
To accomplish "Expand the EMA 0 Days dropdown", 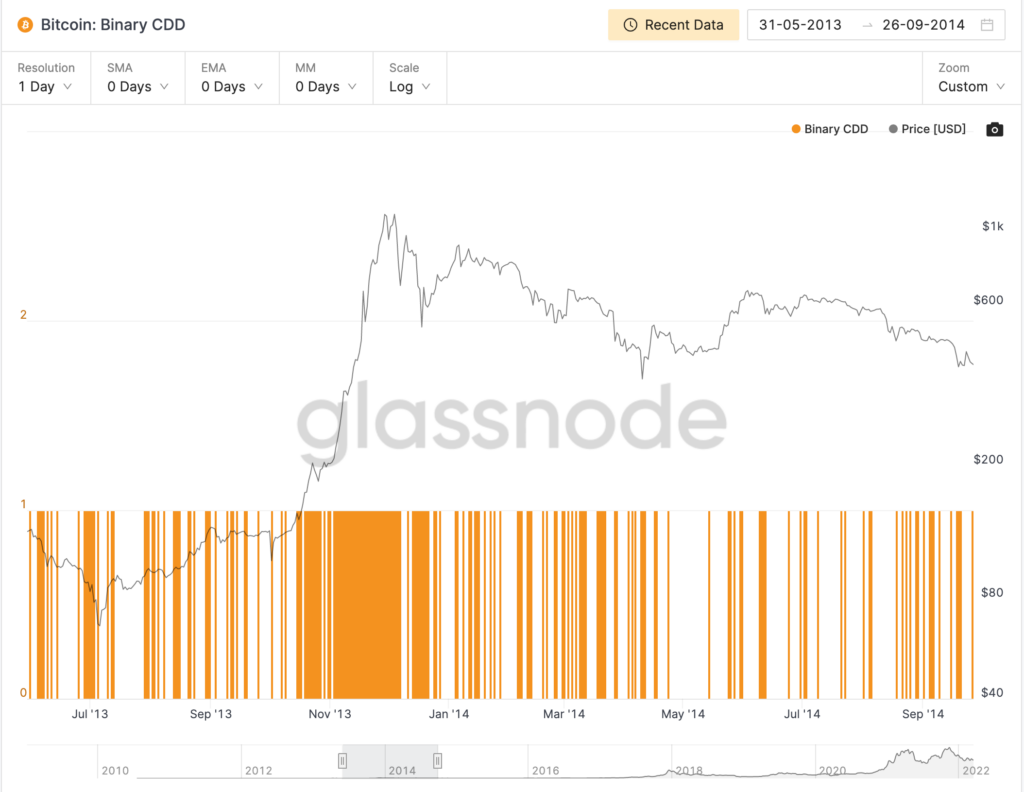I will tap(233, 87).
